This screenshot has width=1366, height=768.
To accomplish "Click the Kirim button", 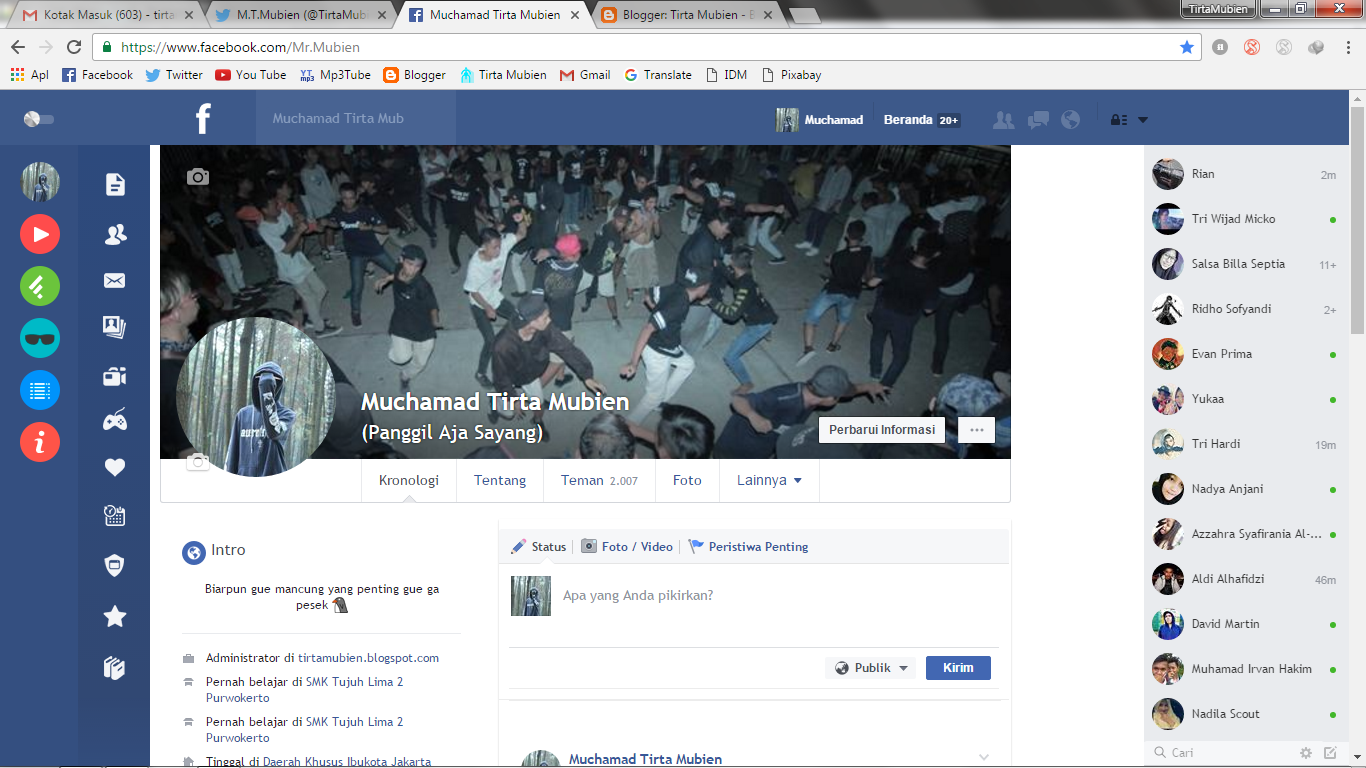I will pyautogui.click(x=957, y=667).
